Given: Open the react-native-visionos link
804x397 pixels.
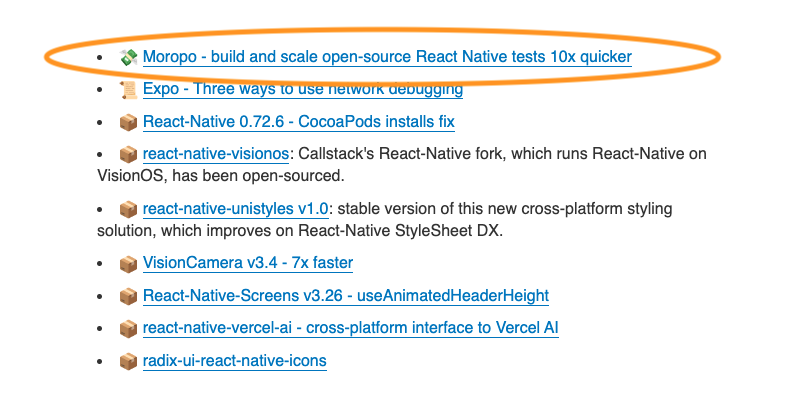Looking at the screenshot, I should (x=216, y=154).
